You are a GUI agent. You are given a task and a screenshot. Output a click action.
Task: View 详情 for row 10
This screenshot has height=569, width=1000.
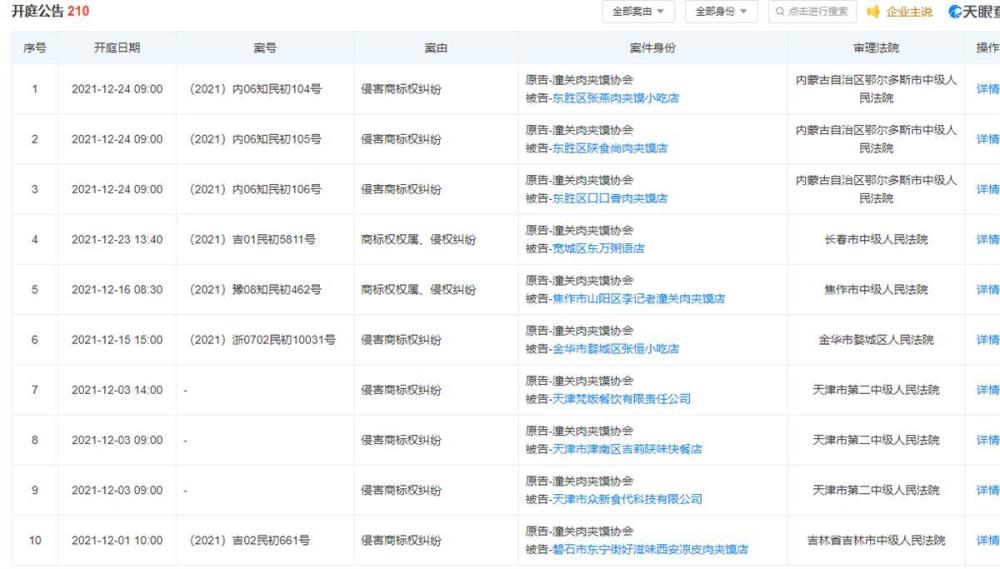(x=988, y=540)
